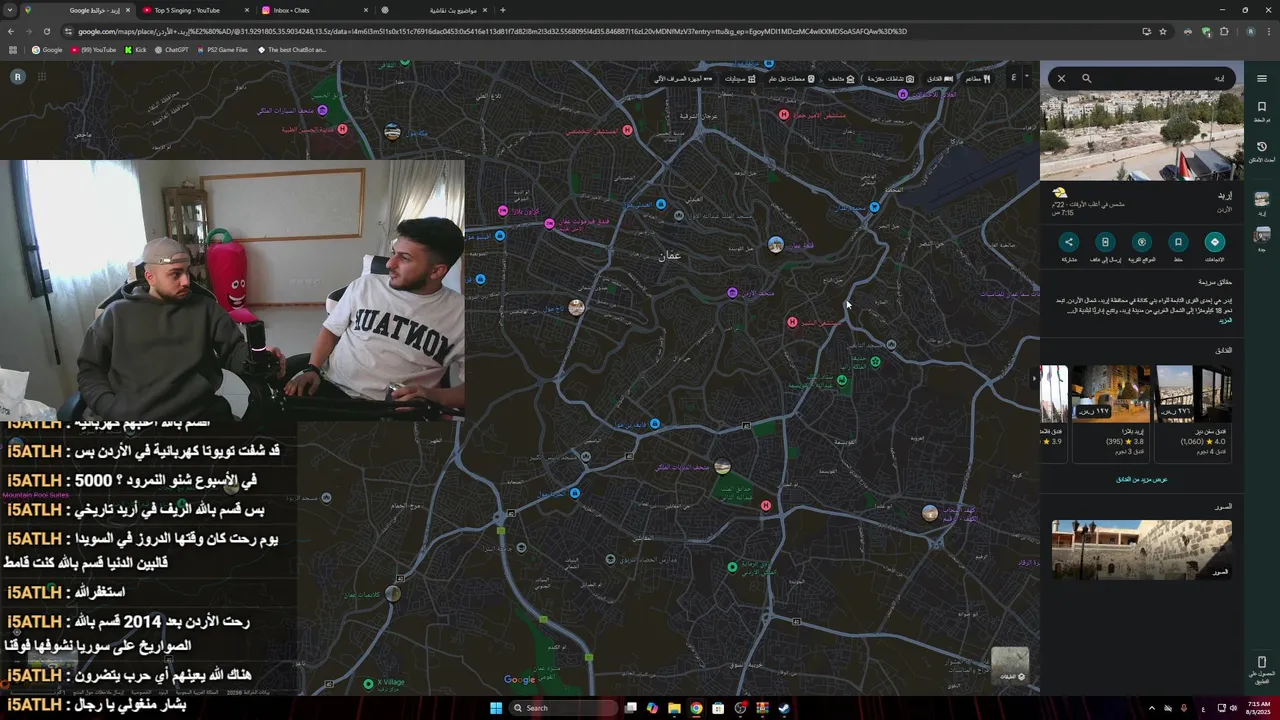Open File Explorer from the taskbar
Screen dimensions: 1280x720
click(674, 708)
